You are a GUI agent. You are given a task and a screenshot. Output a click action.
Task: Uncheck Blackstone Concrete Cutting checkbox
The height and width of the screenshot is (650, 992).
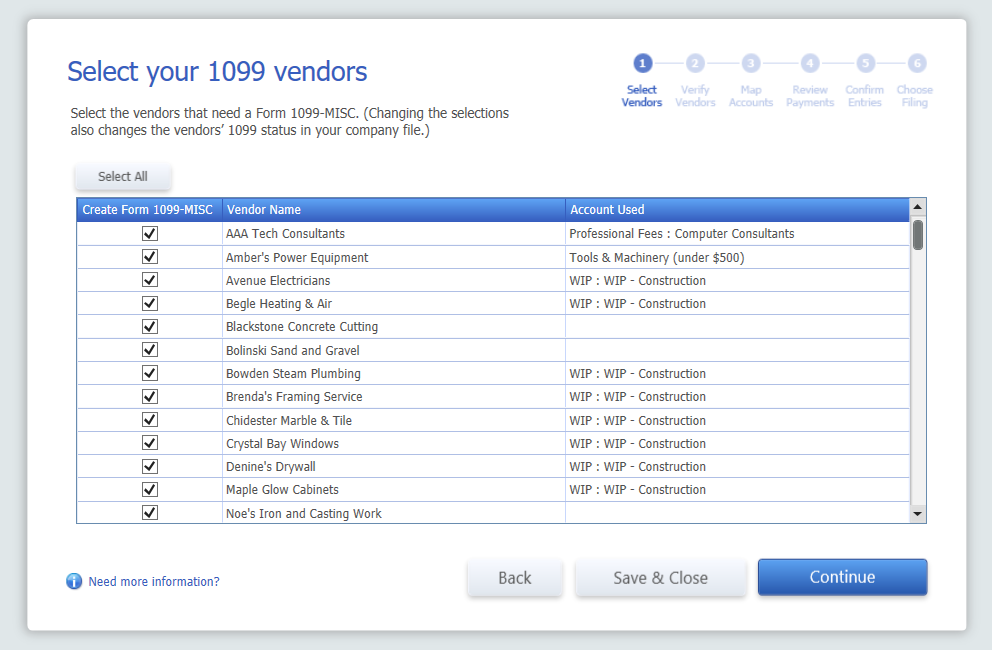tap(150, 327)
